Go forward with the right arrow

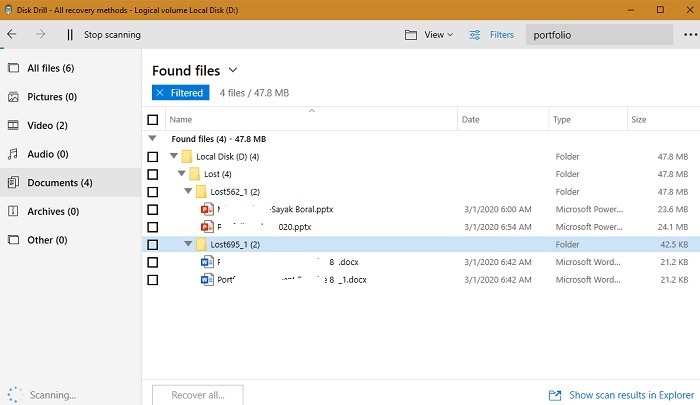(x=41, y=34)
